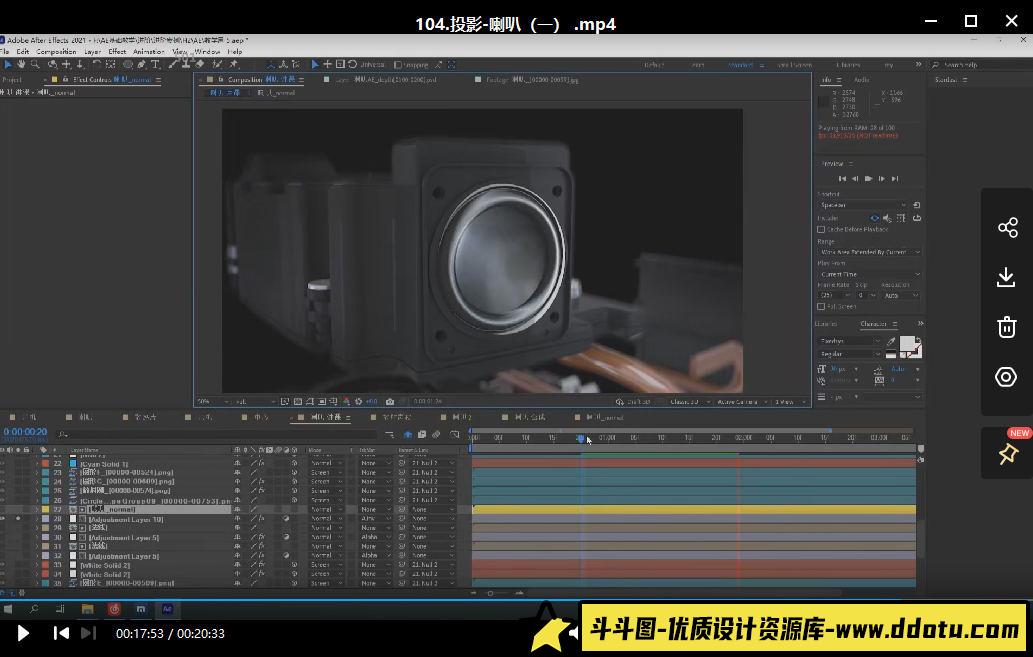Click the player download icon on sidebar
The width and height of the screenshot is (1033, 657).
(1006, 277)
